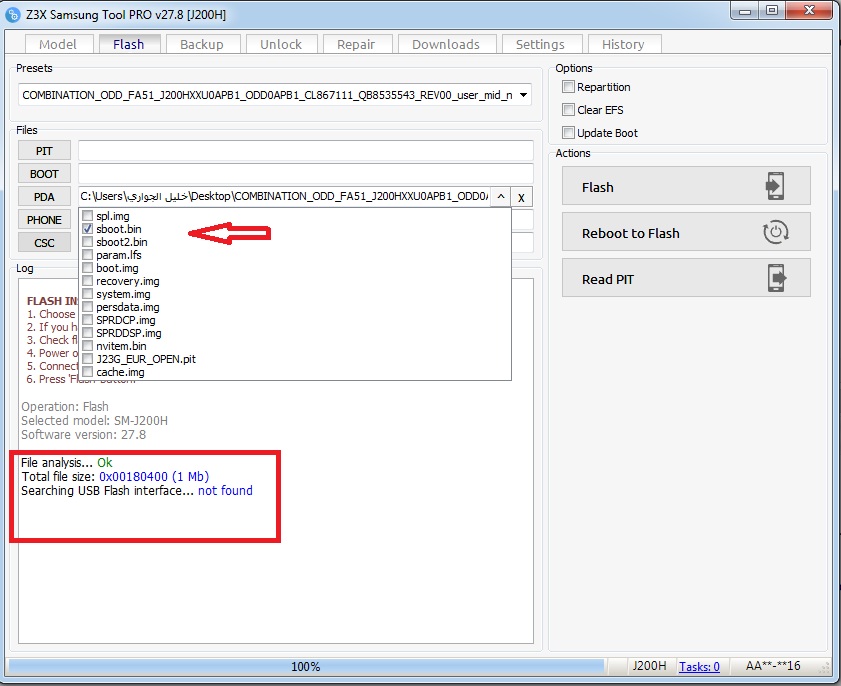Viewport: 841px width, 686px height.
Task: Click the PIT file button
Action: 44,151
